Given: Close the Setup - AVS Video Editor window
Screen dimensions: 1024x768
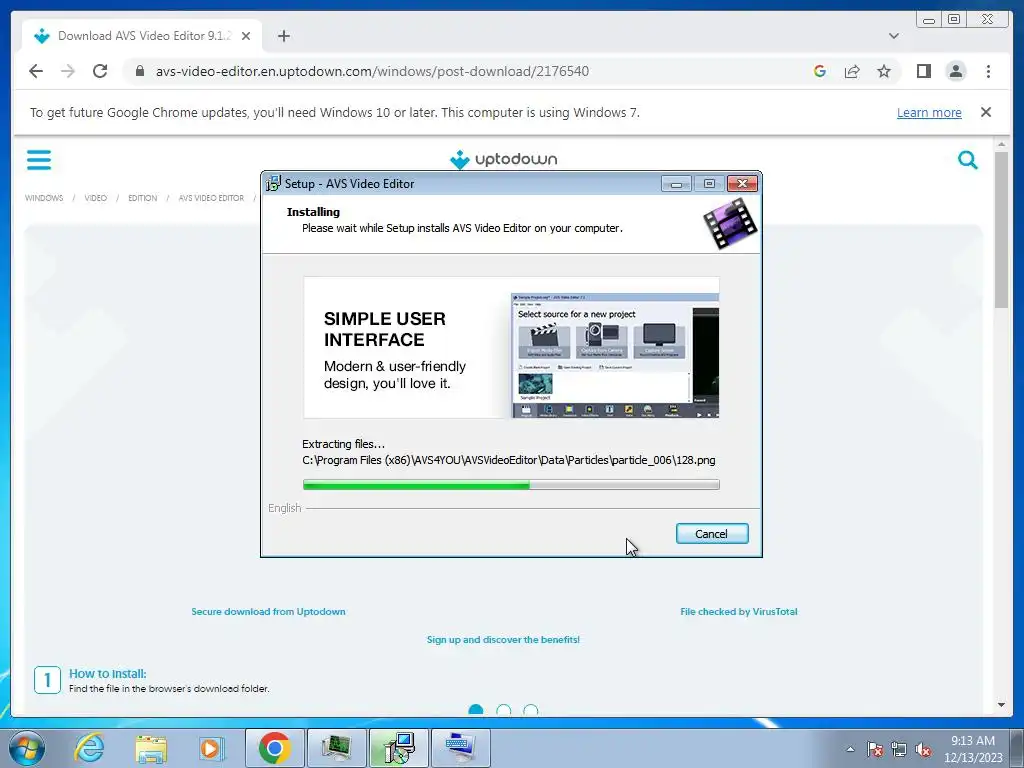Looking at the screenshot, I should click(x=742, y=184).
